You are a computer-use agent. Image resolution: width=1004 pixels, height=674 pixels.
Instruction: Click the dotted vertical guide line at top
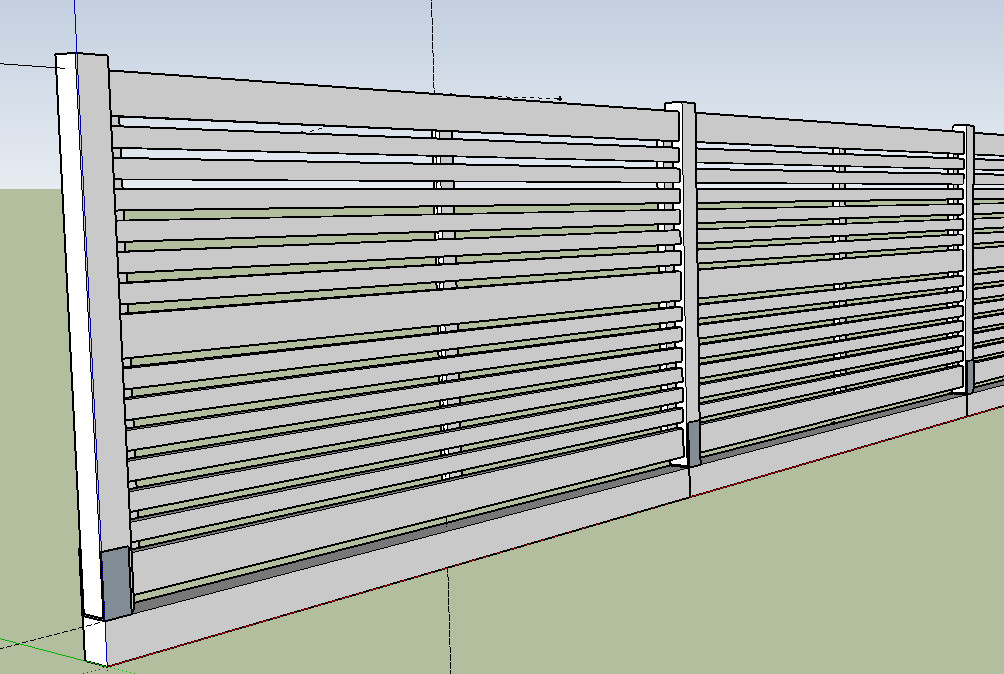433,40
